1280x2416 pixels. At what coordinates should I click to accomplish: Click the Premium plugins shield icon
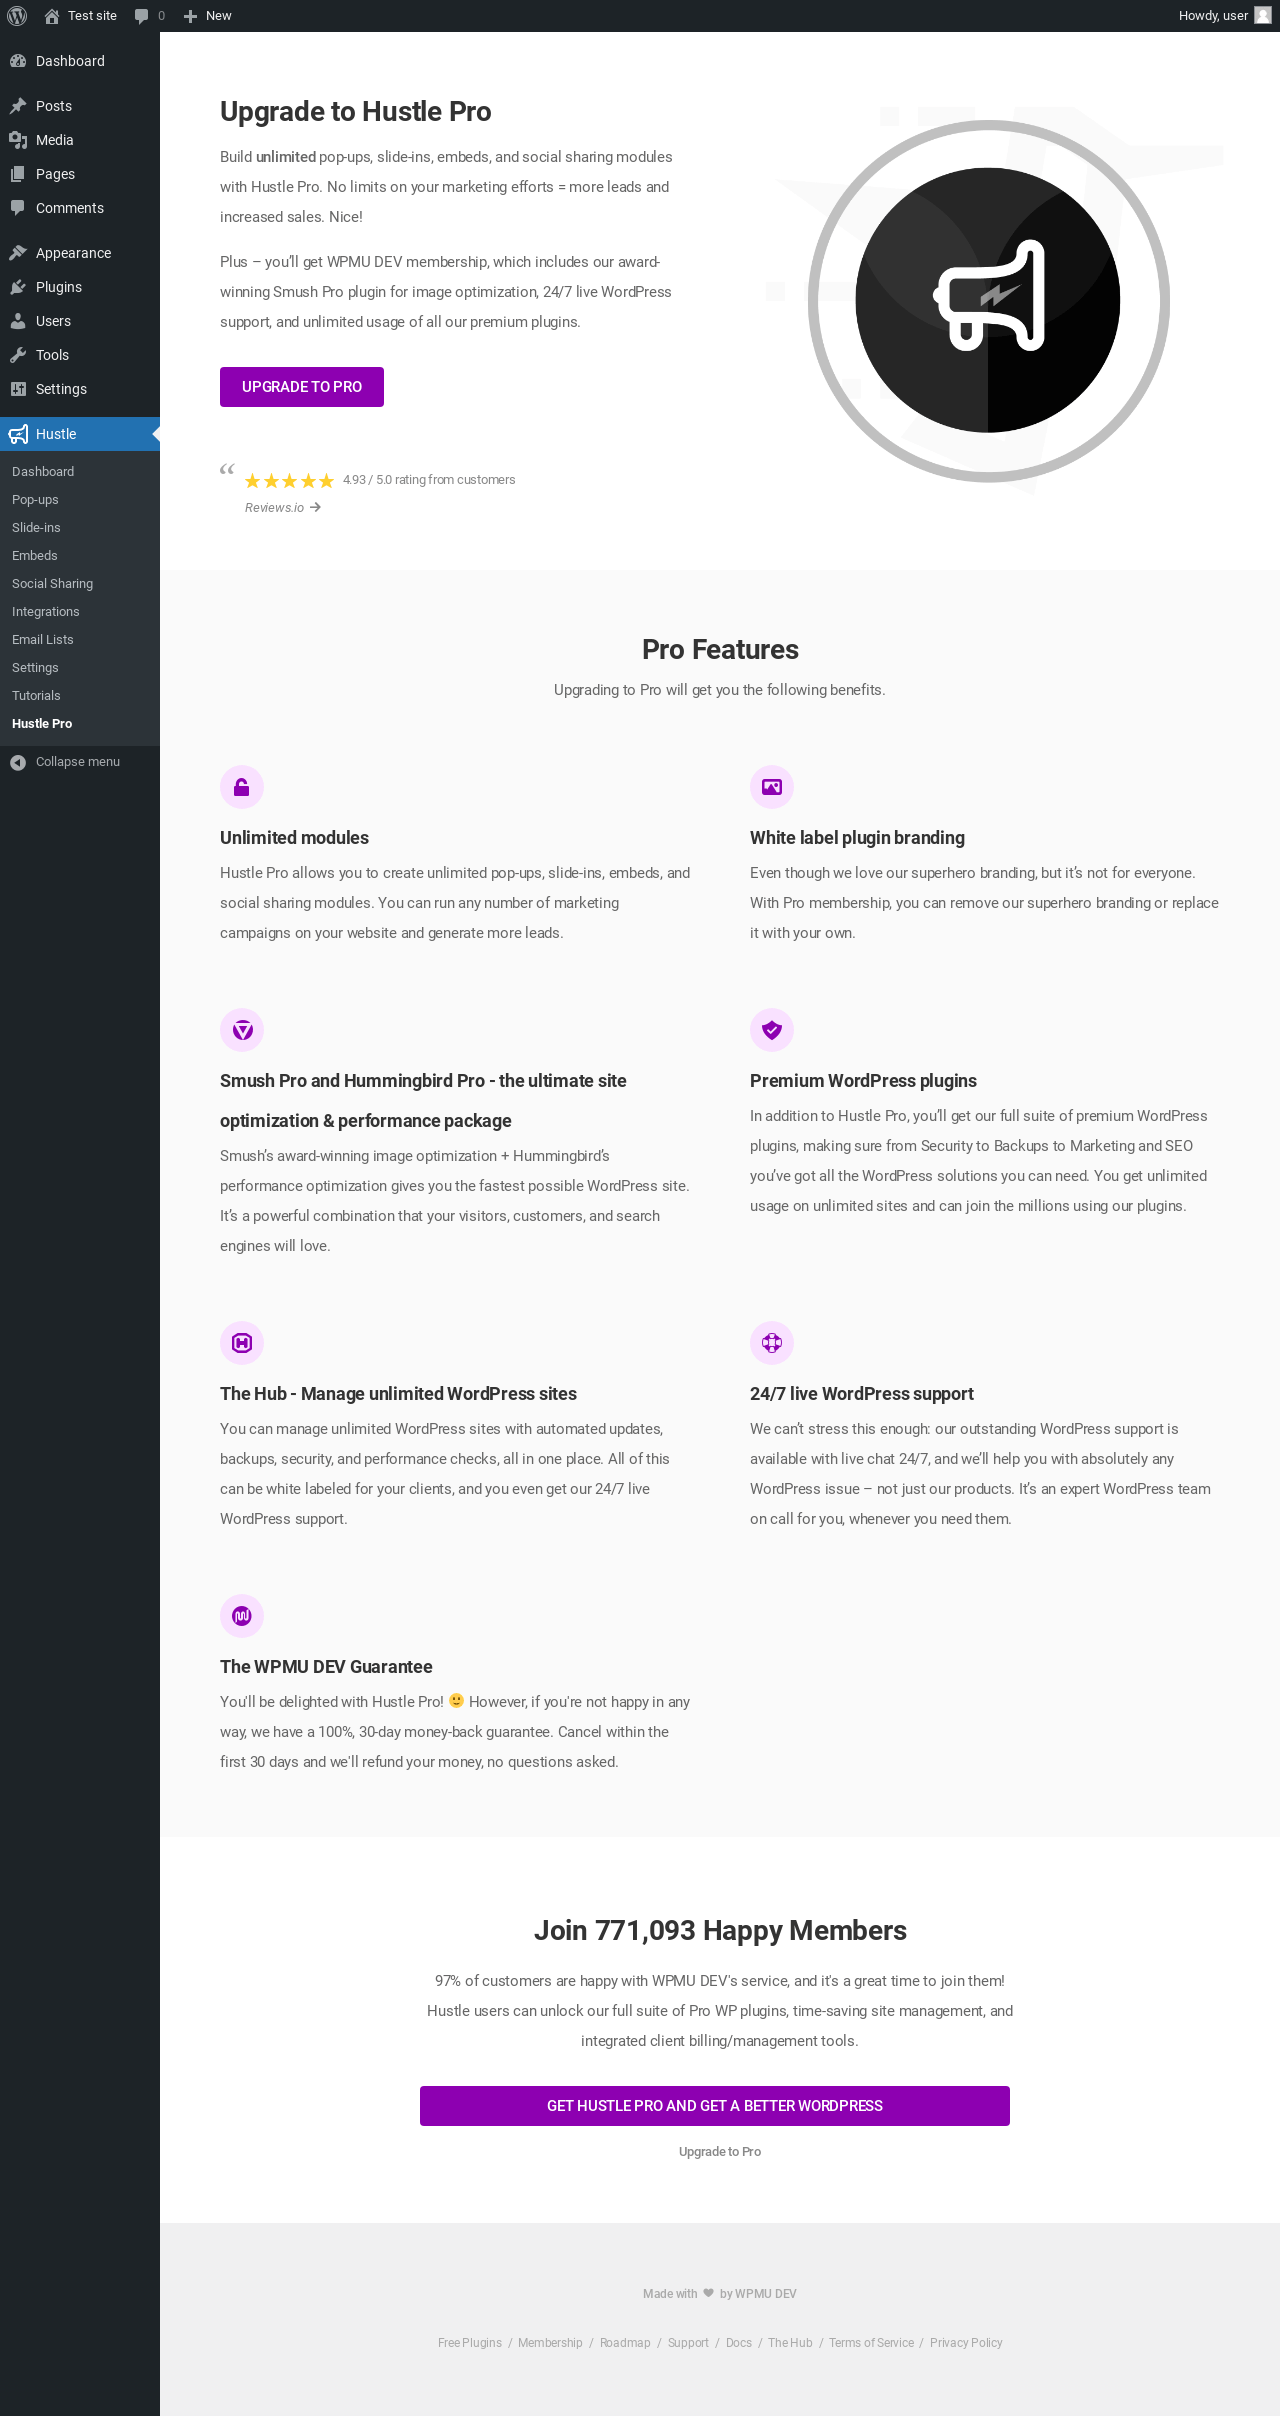[x=772, y=1031]
